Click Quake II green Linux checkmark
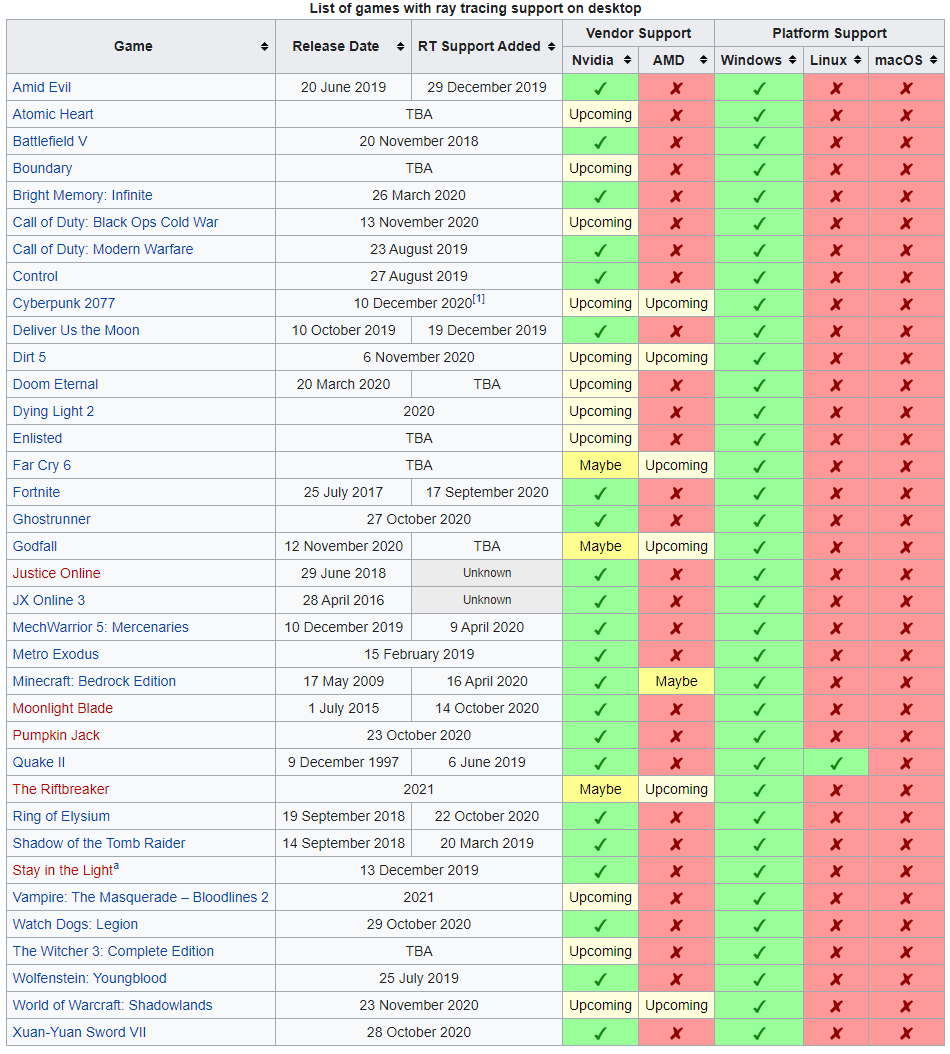The height and width of the screenshot is (1054, 950). pos(836,763)
